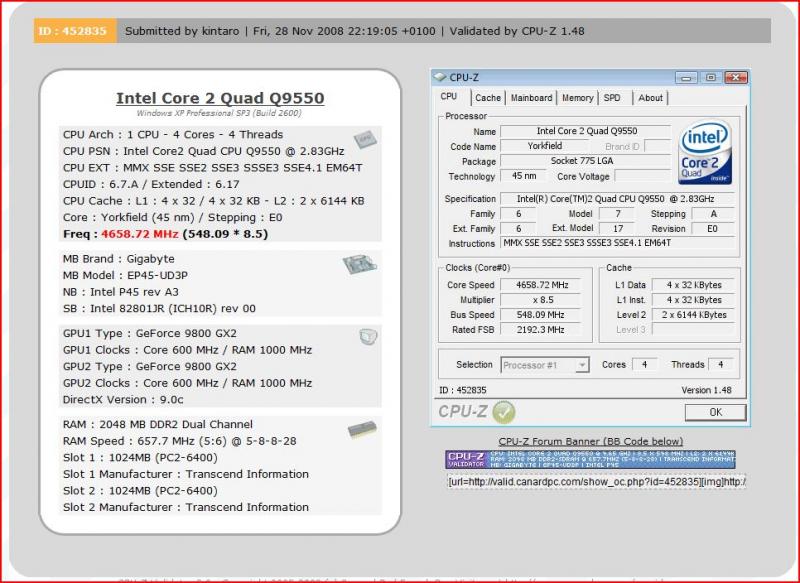Image resolution: width=800 pixels, height=583 pixels.
Task: Click the red 4658.72 MHz frequency text
Action: click(140, 234)
